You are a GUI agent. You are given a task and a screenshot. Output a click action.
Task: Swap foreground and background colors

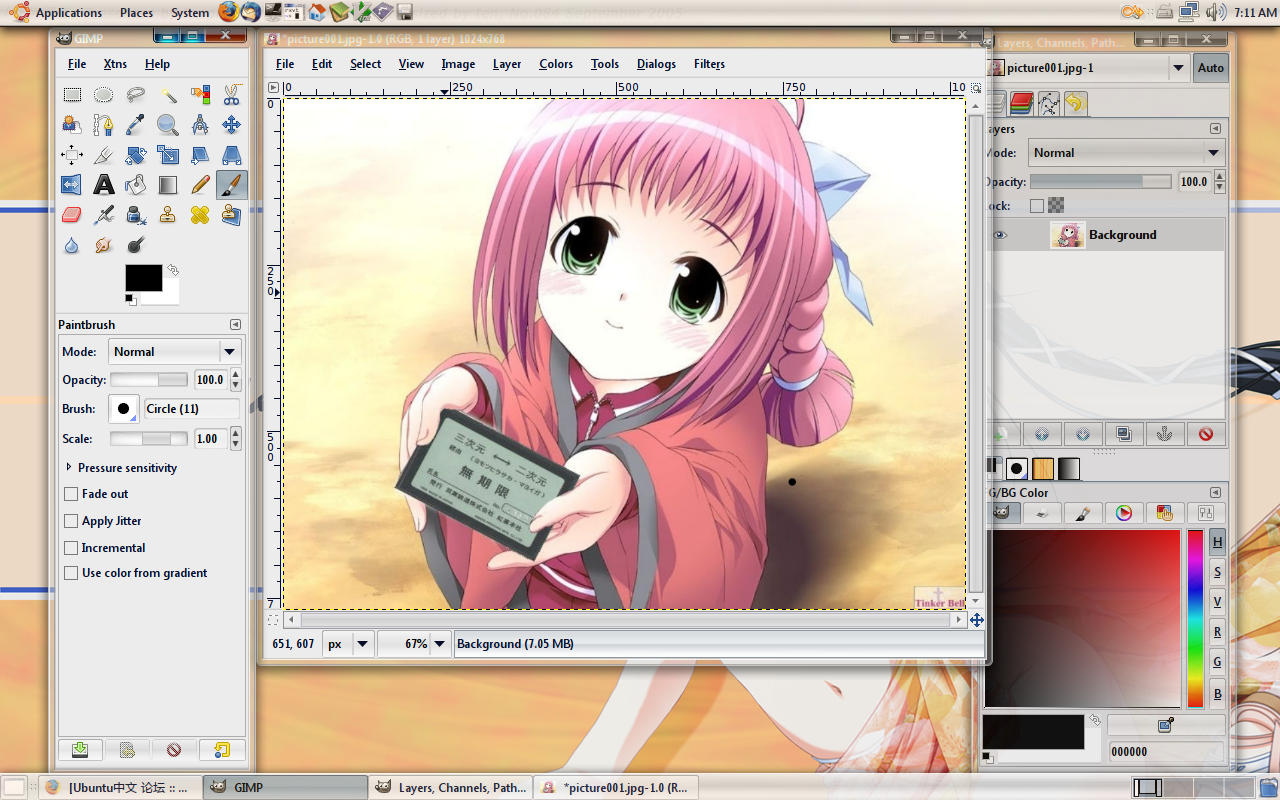[x=173, y=270]
